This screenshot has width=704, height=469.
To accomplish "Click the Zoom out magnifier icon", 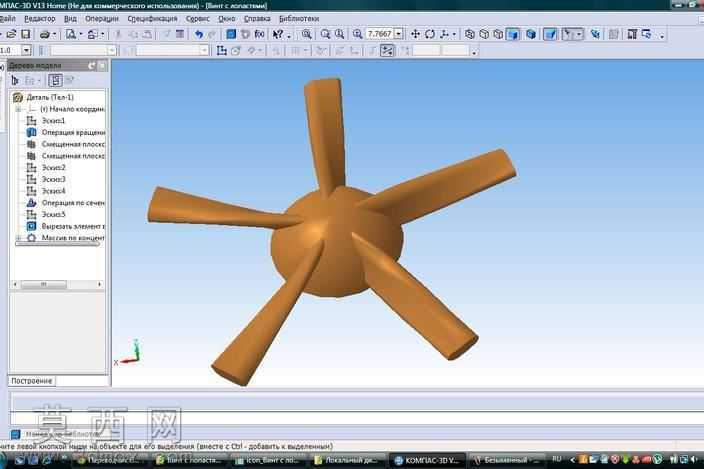I will coord(340,34).
